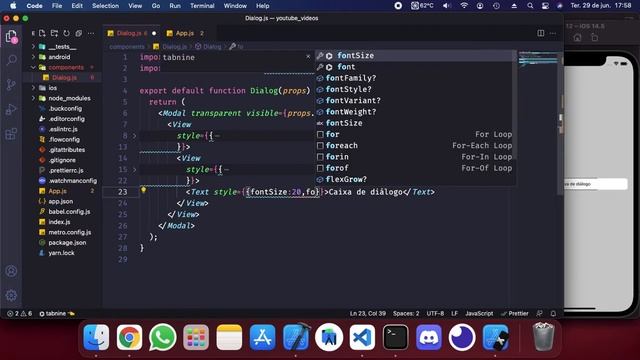Open errors and warnings in status bar
Image resolution: width=640 pixels, height=360 pixels.
pos(20,313)
